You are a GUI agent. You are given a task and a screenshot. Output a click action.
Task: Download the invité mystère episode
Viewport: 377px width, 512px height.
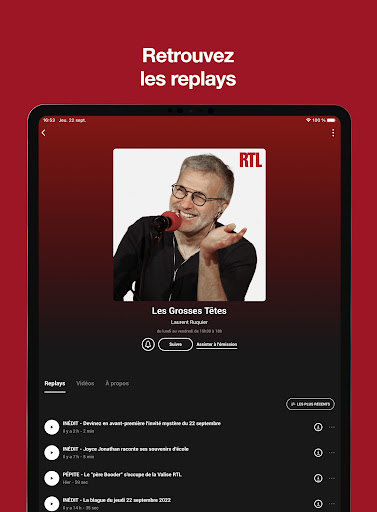[318, 427]
